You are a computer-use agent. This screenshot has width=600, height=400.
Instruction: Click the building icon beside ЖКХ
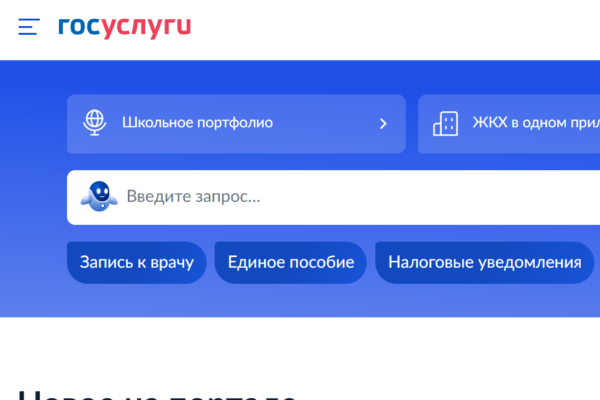[x=445, y=123]
